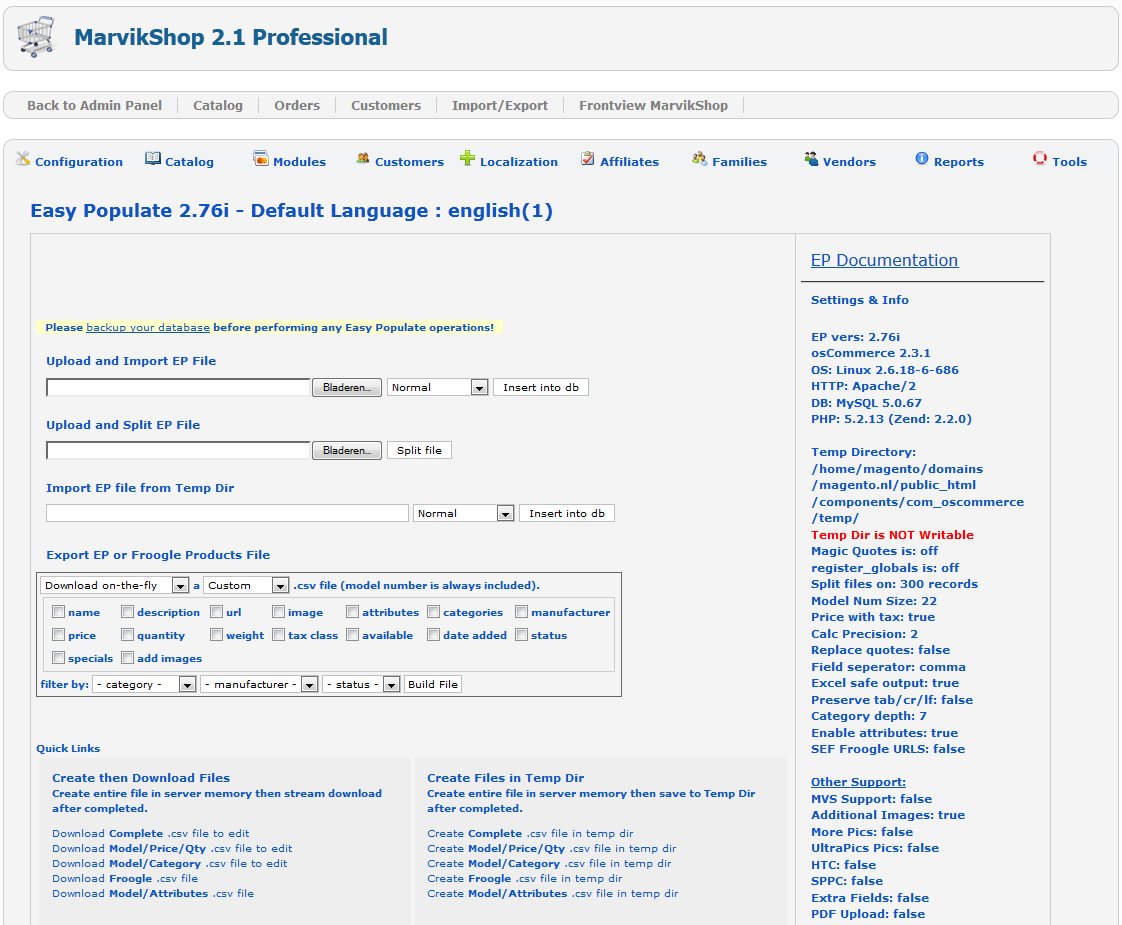The image size is (1122, 925).
Task: Tick the add images checkbox
Action: pyautogui.click(x=127, y=657)
